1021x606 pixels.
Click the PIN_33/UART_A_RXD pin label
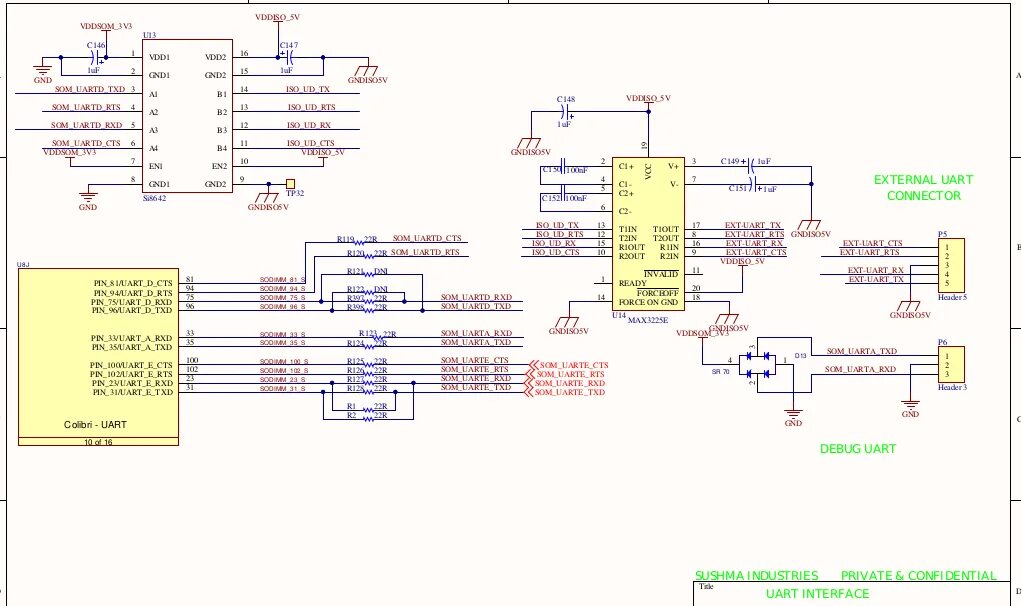coord(132,338)
